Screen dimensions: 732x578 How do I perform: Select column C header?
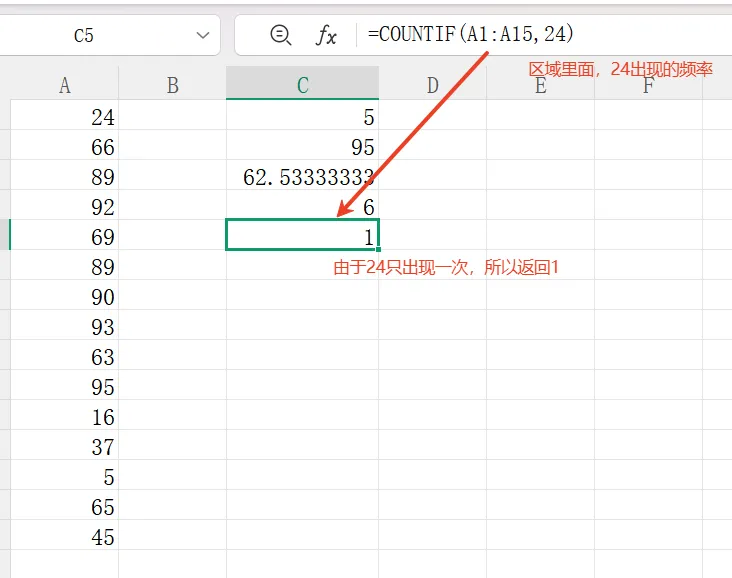303,85
